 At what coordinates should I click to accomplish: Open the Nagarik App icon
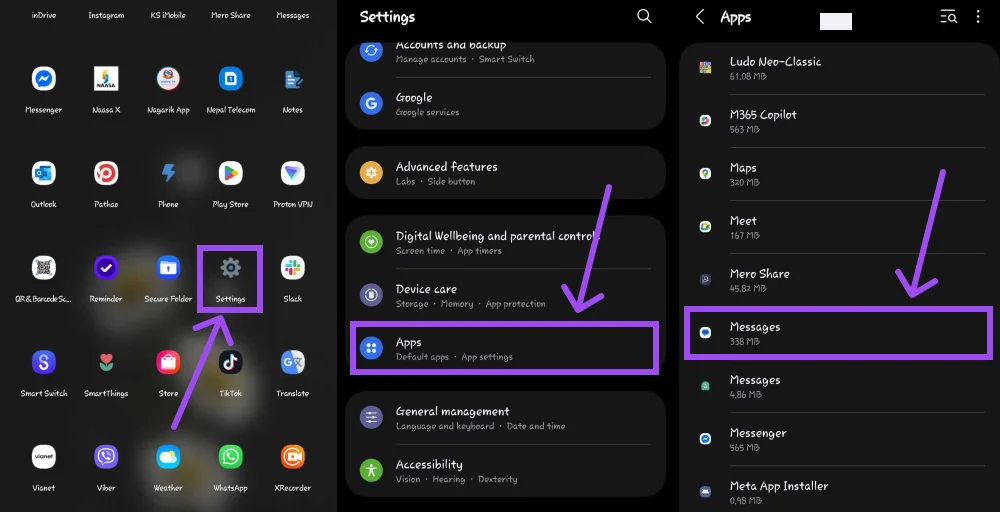[168, 79]
